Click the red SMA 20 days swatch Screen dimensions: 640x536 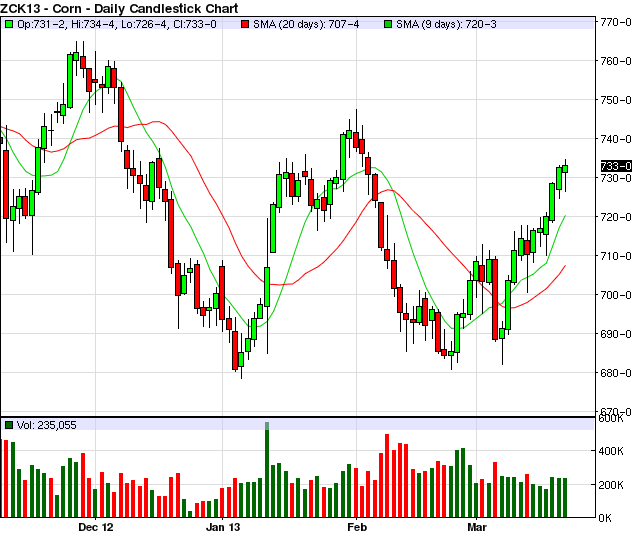[245, 24]
